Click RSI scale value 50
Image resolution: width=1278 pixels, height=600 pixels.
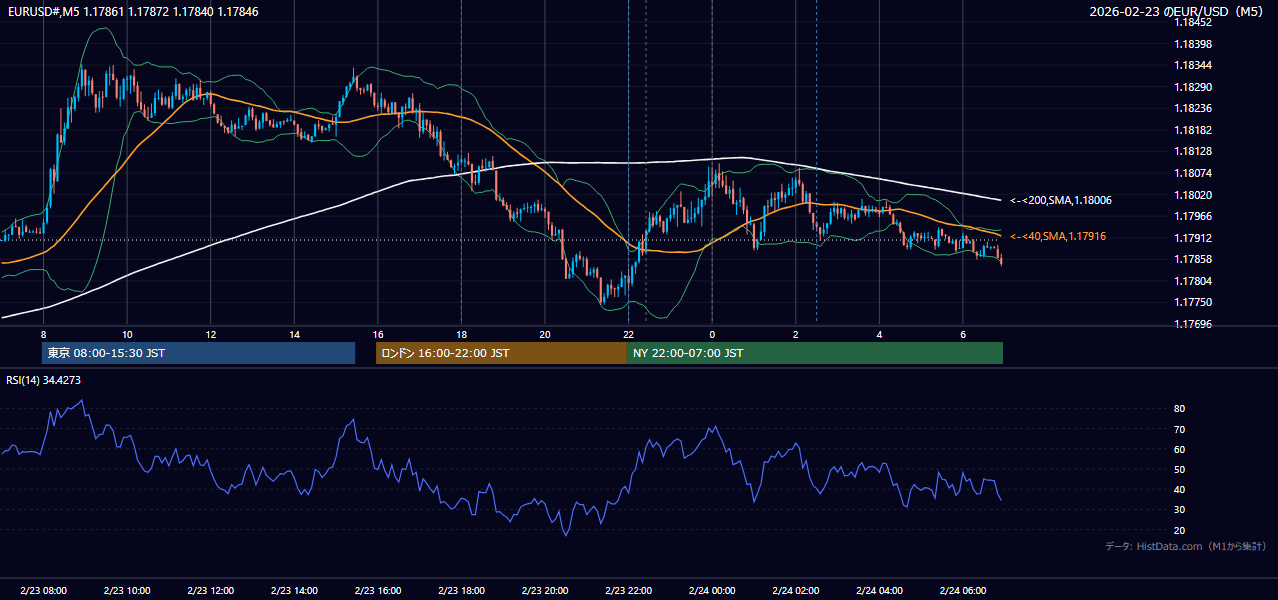click(x=1180, y=469)
